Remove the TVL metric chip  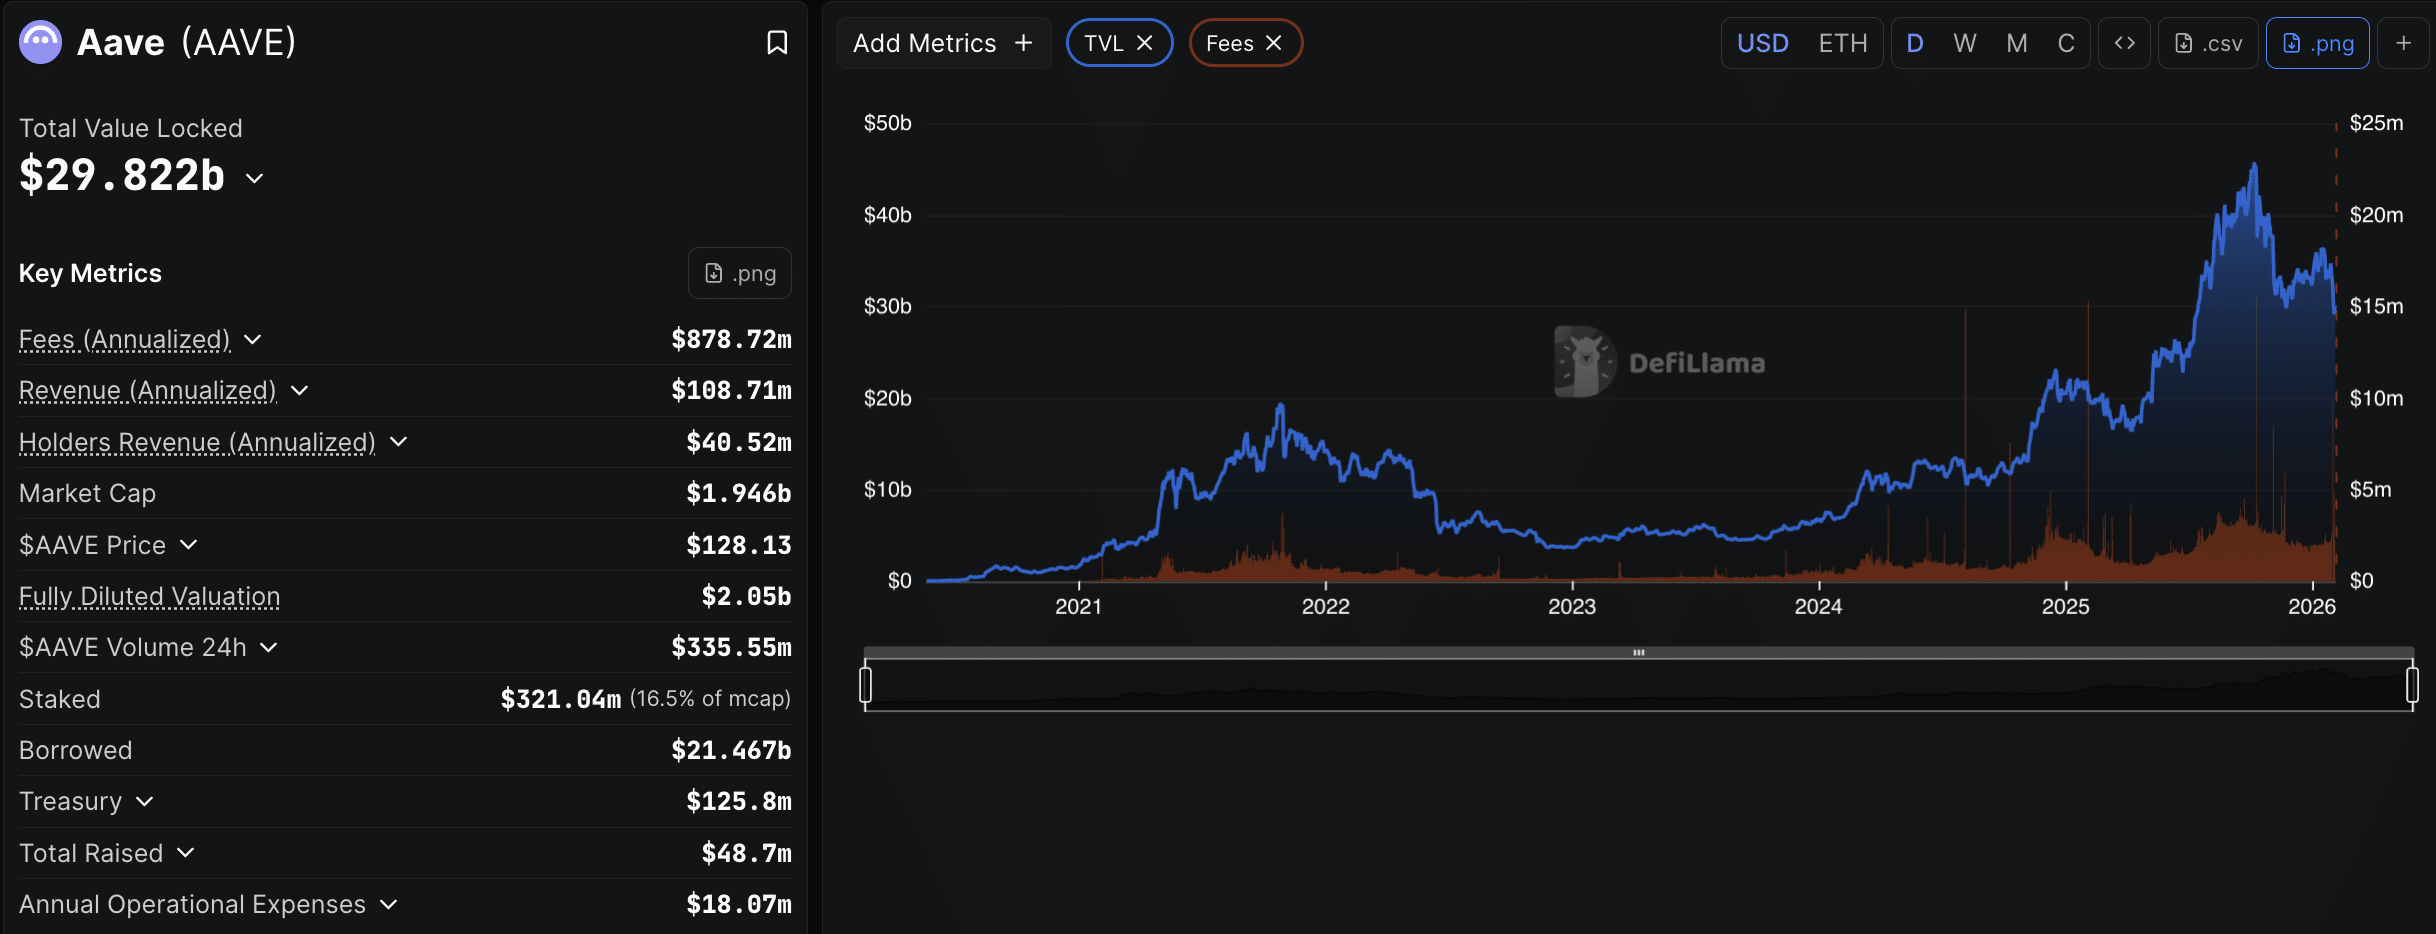pyautogui.click(x=1145, y=43)
